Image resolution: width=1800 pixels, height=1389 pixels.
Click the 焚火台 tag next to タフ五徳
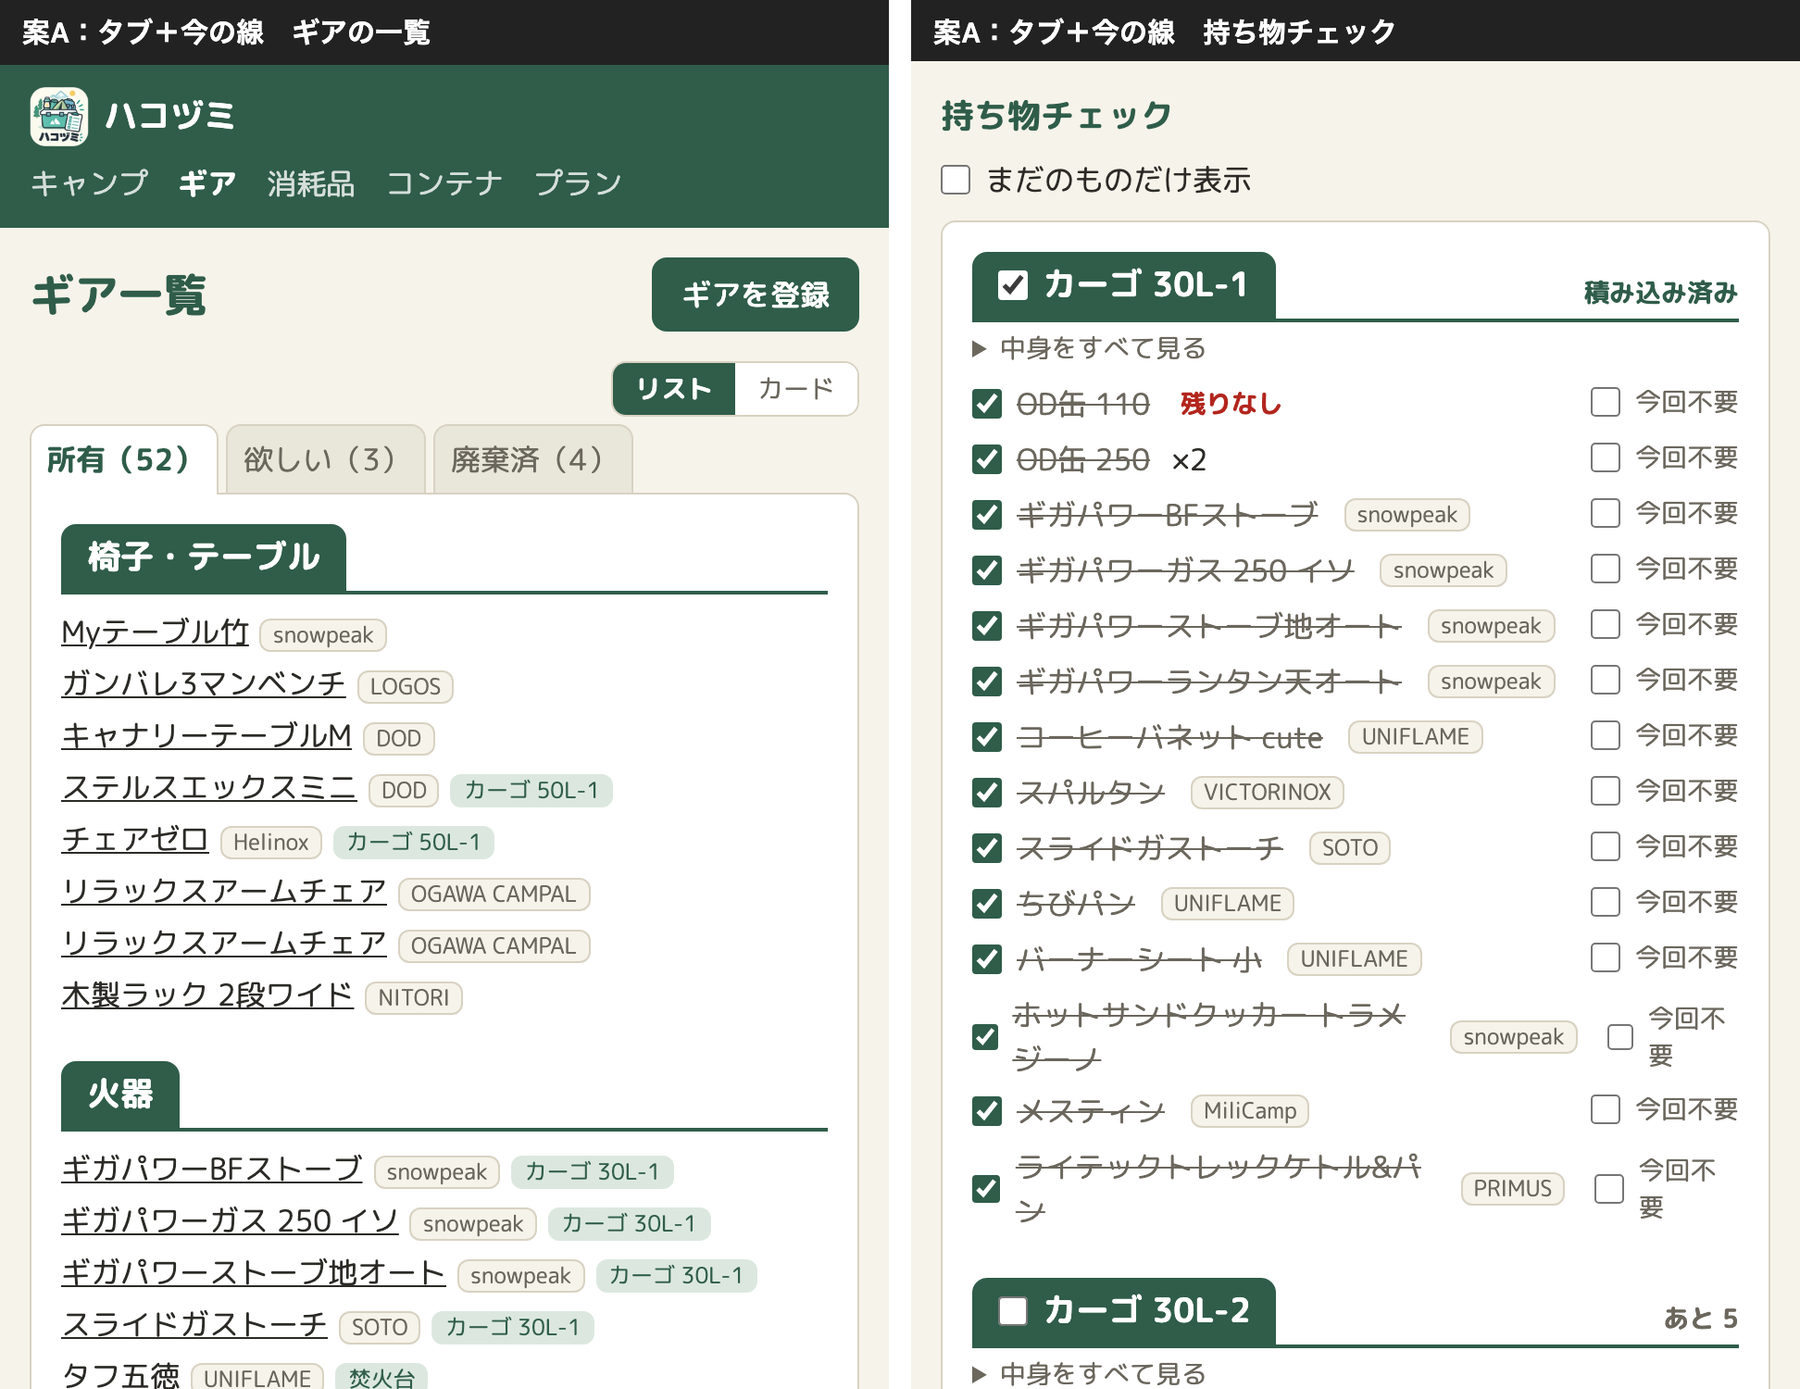[x=381, y=1377]
